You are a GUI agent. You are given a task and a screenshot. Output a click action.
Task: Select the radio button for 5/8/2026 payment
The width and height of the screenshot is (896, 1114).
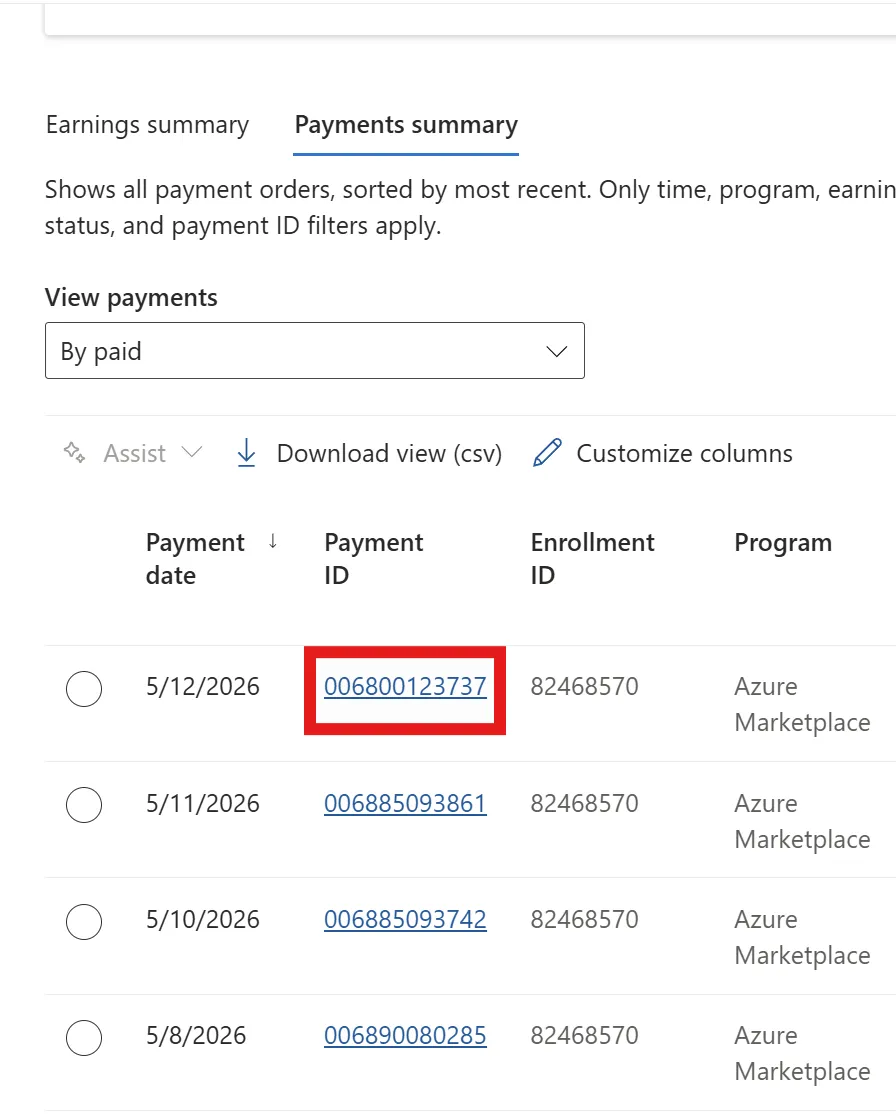click(x=84, y=1038)
